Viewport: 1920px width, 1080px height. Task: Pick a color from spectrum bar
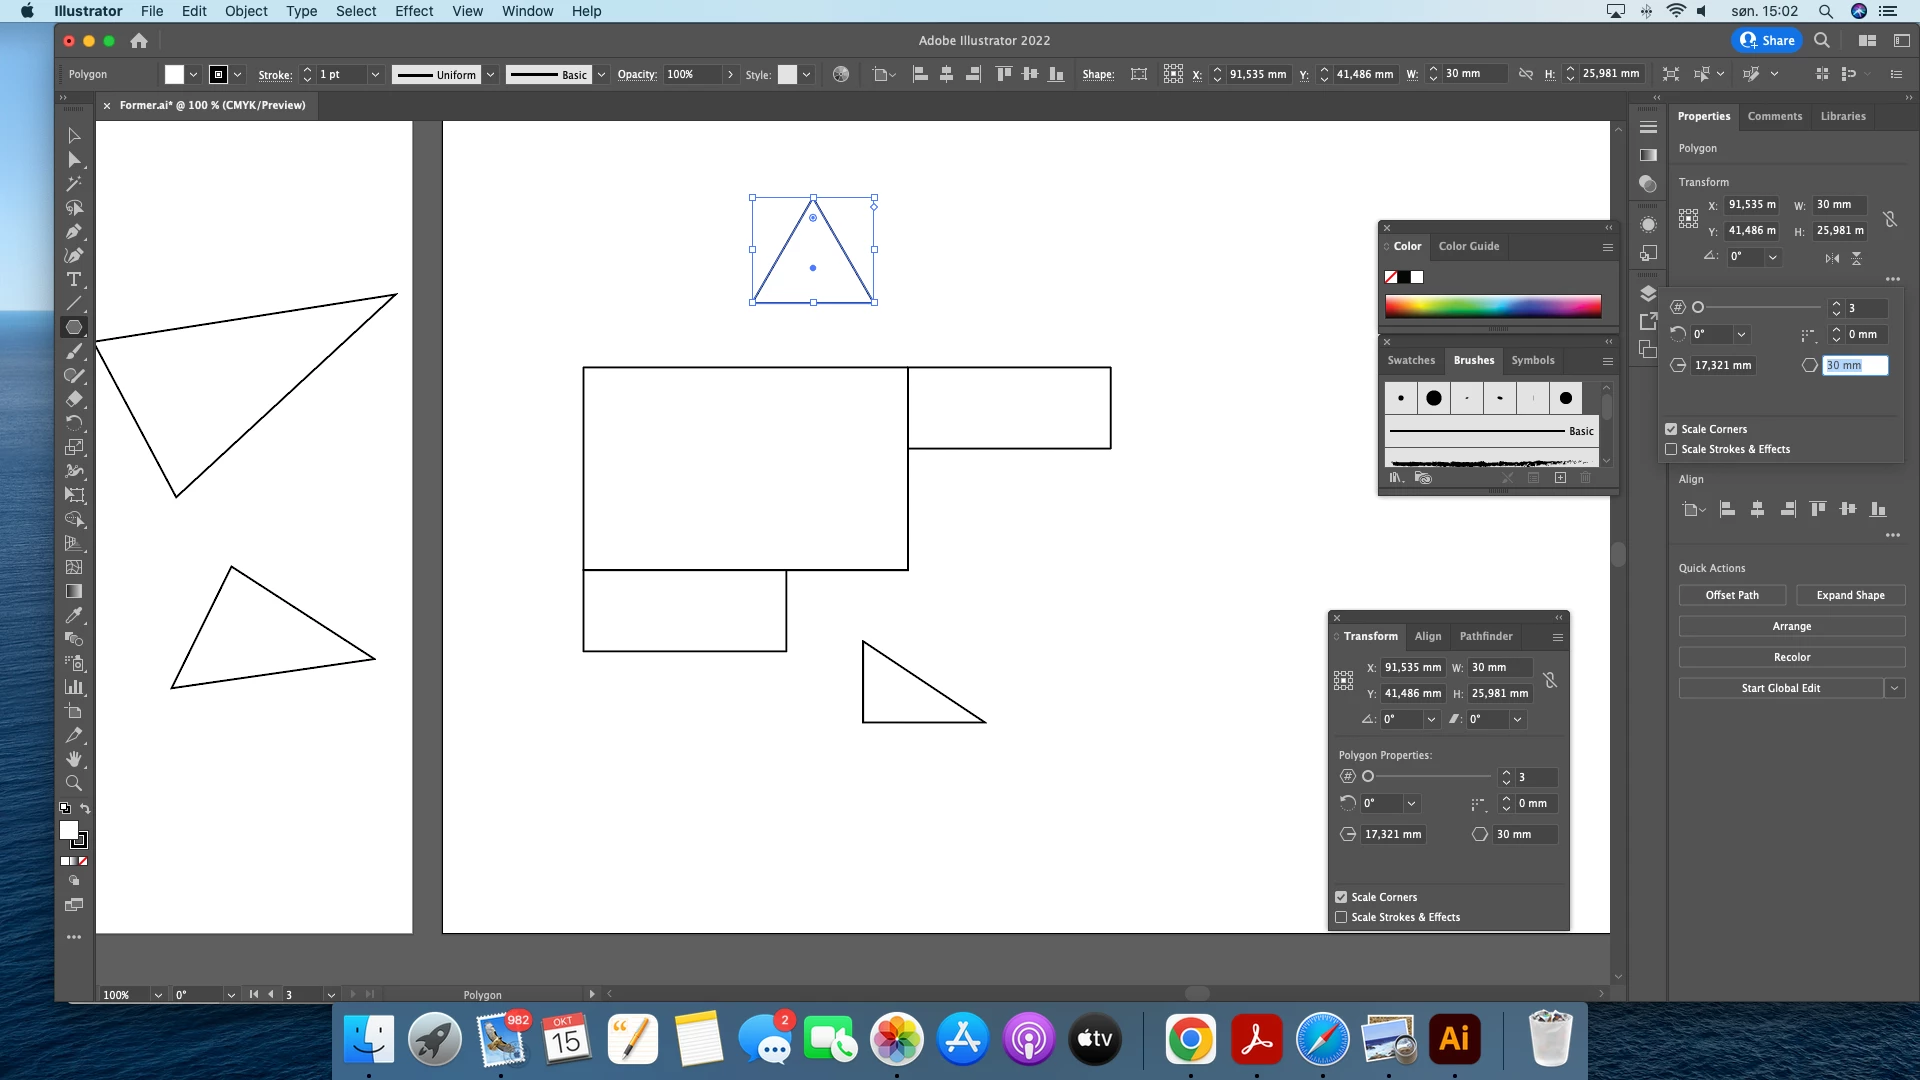tap(1492, 306)
